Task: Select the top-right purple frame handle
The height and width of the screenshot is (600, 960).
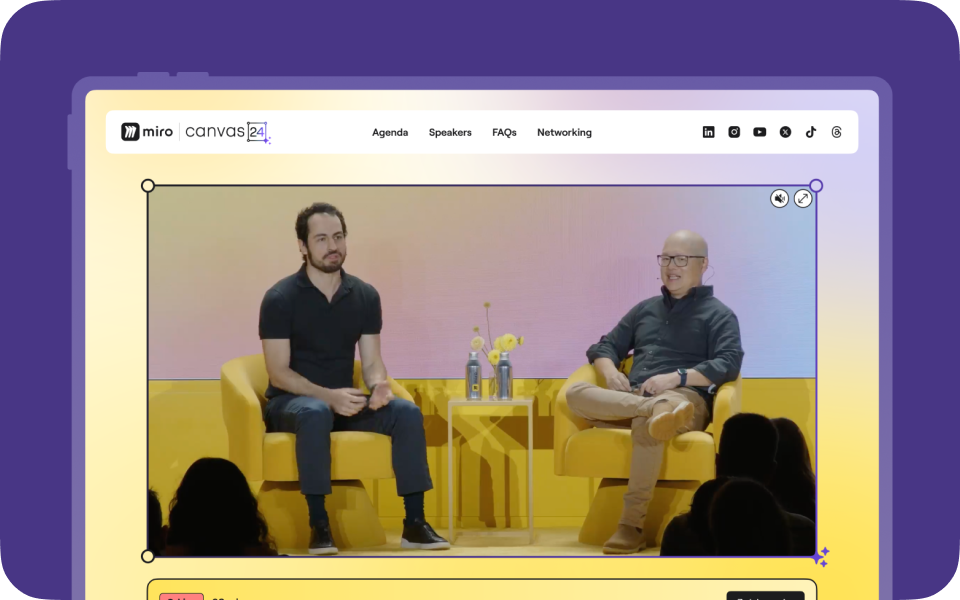Action: coord(816,186)
